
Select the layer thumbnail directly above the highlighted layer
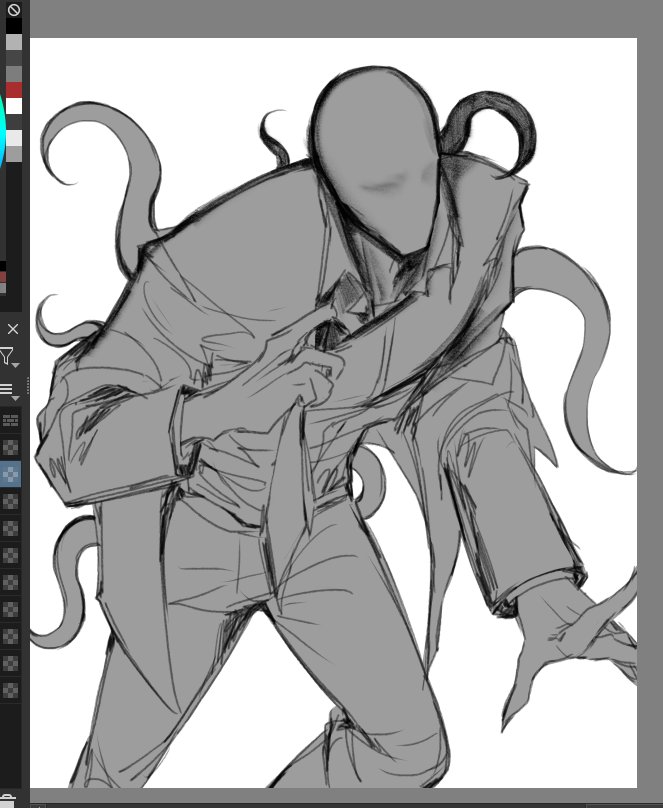pos(10,447)
